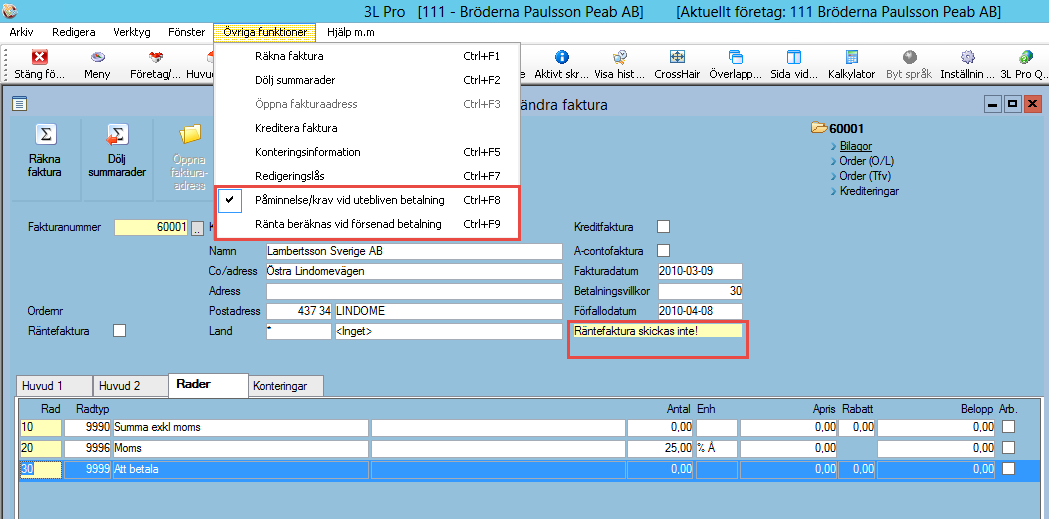
Task: Click the Fakturadatum field 2010-03-09
Action: point(700,272)
